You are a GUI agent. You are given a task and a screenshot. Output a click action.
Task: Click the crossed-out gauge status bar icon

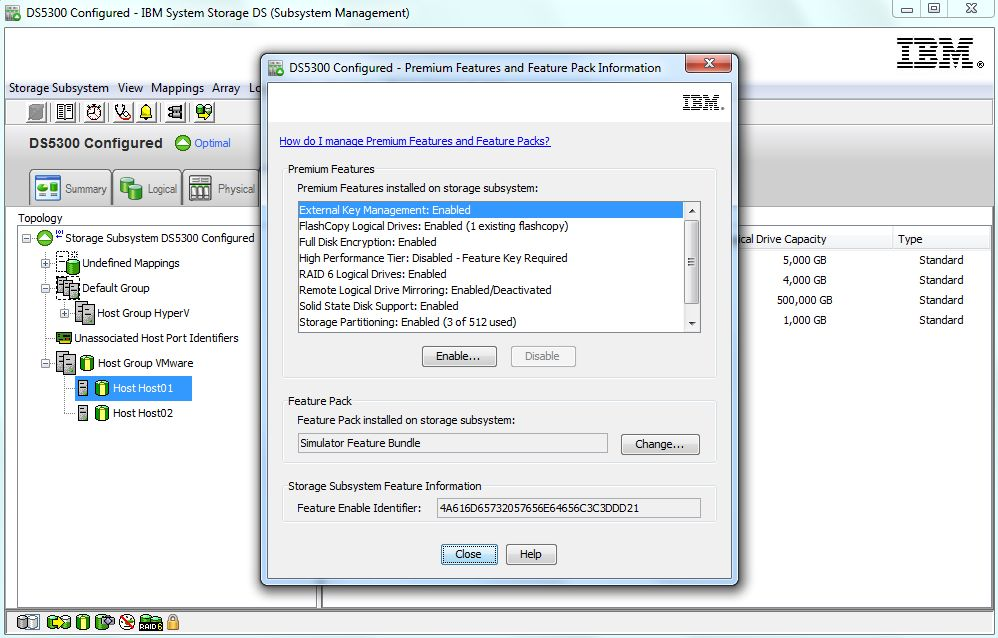coord(127,621)
